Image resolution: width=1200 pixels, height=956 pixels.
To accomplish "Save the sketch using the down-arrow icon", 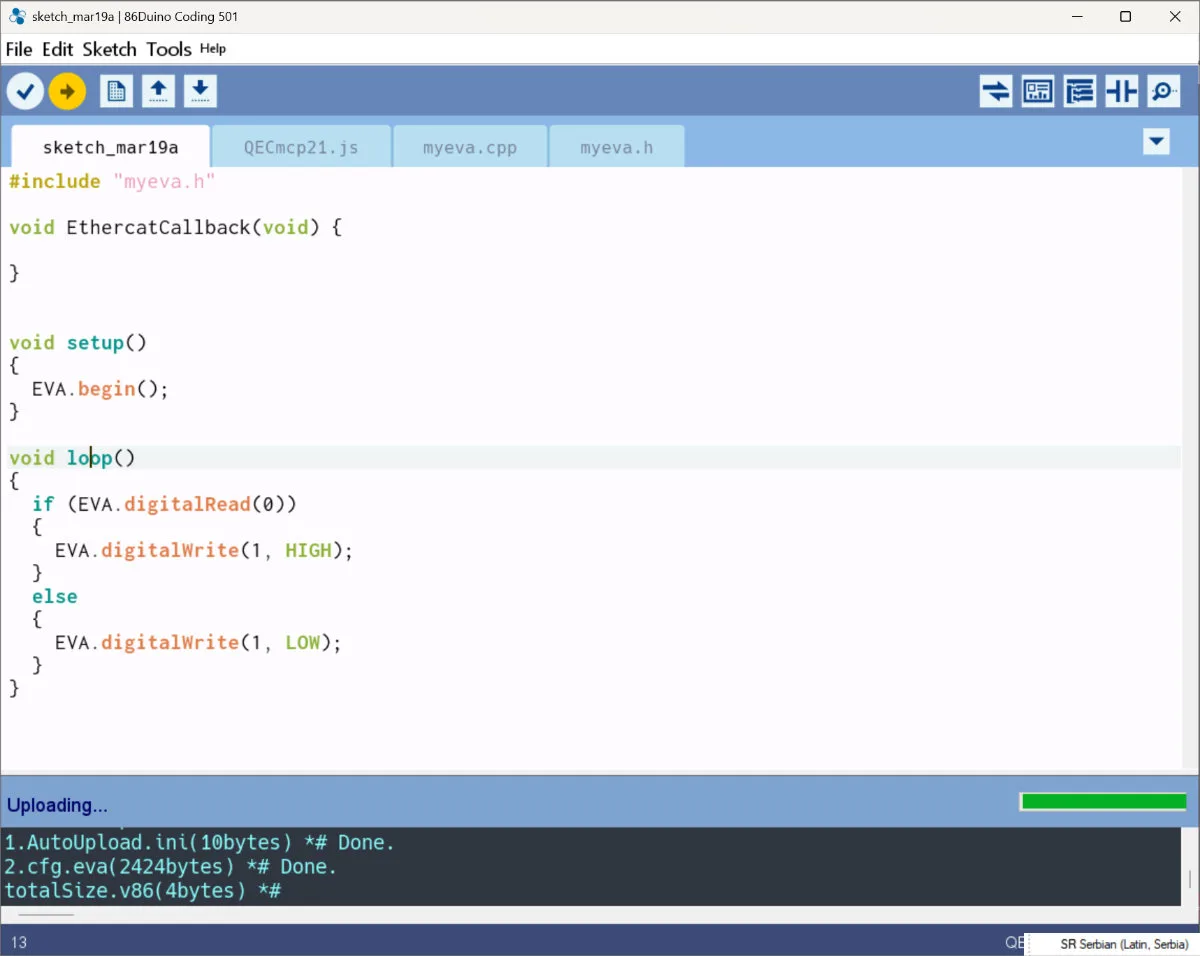I will pyautogui.click(x=200, y=92).
